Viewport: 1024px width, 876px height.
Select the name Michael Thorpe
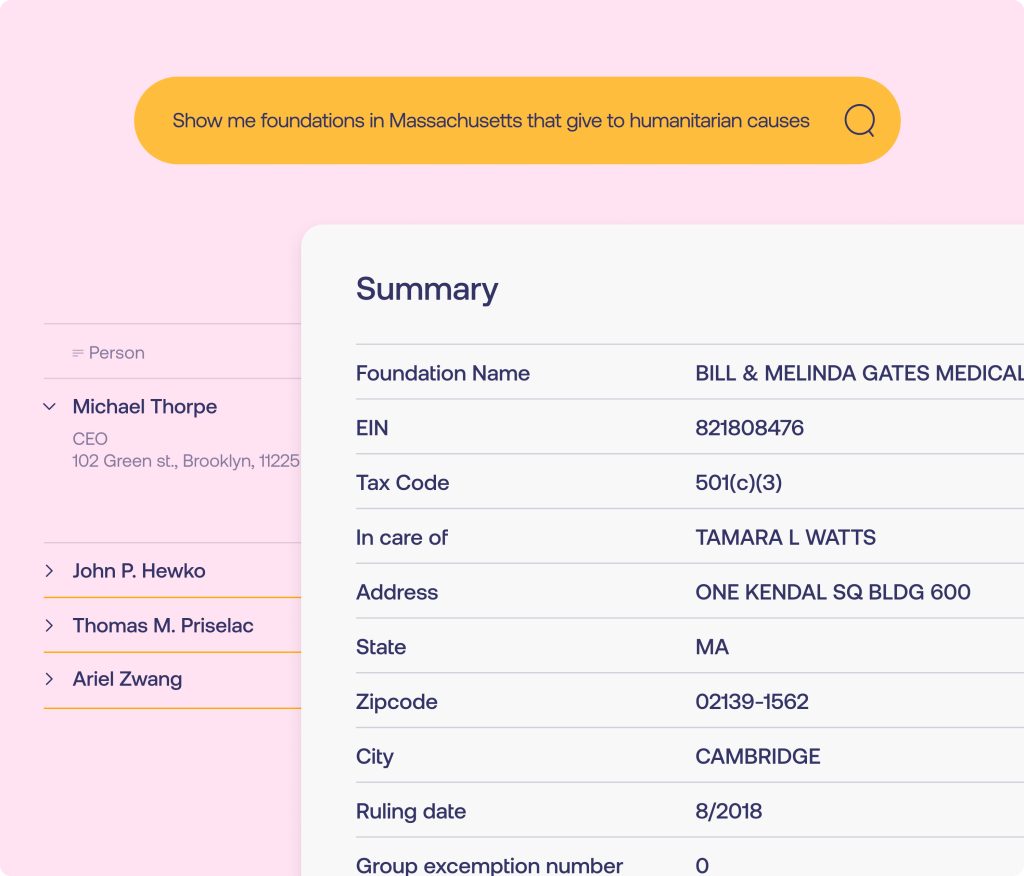(x=144, y=406)
